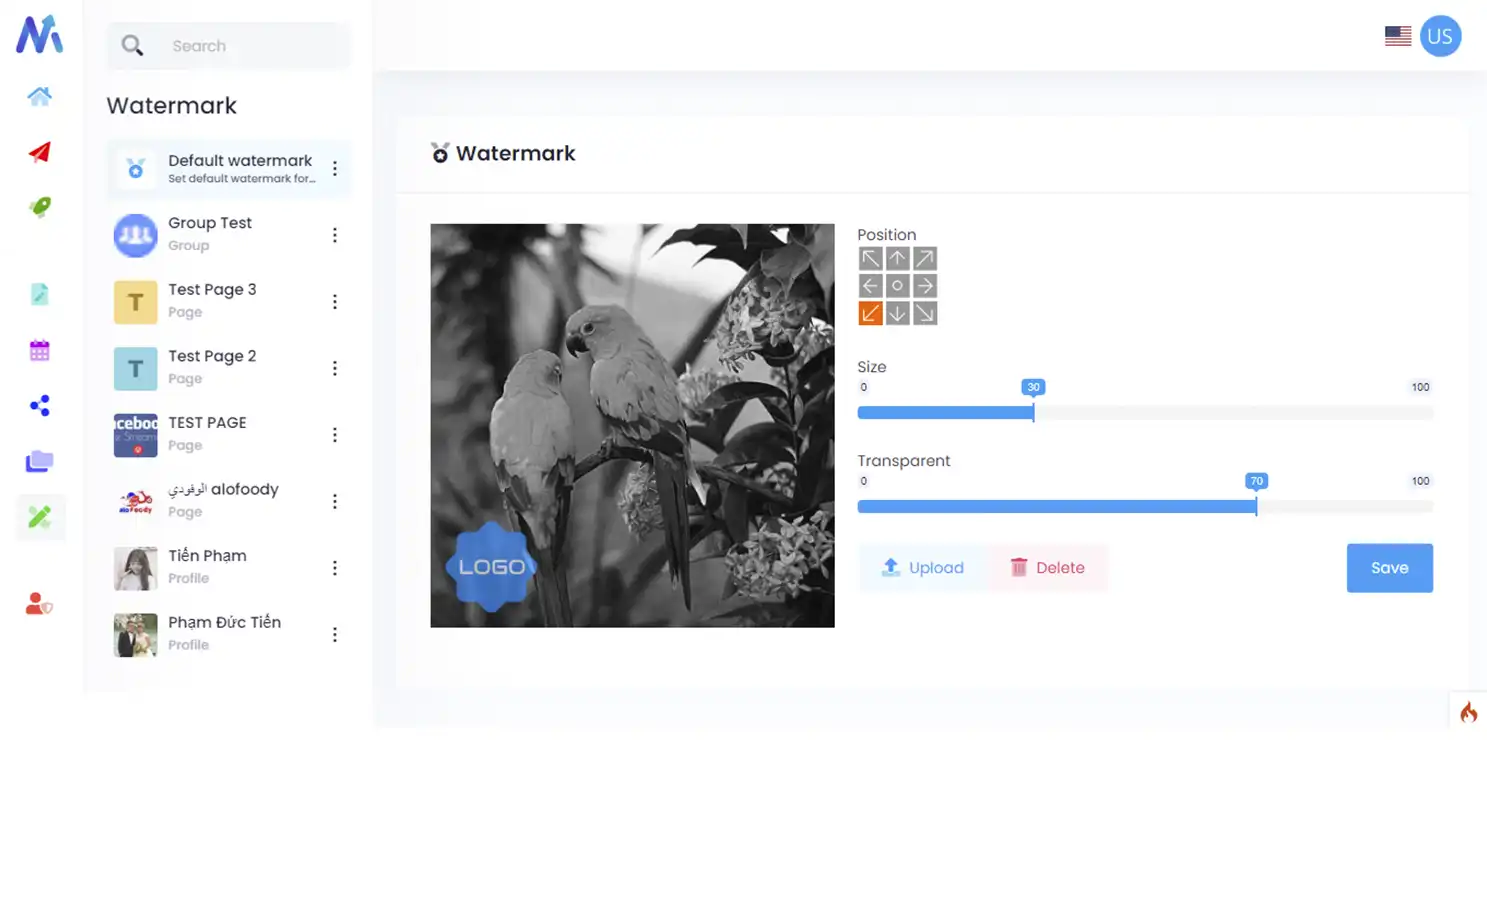Upload a new watermark image
Viewport: 1487px width, 923px height.
(922, 567)
